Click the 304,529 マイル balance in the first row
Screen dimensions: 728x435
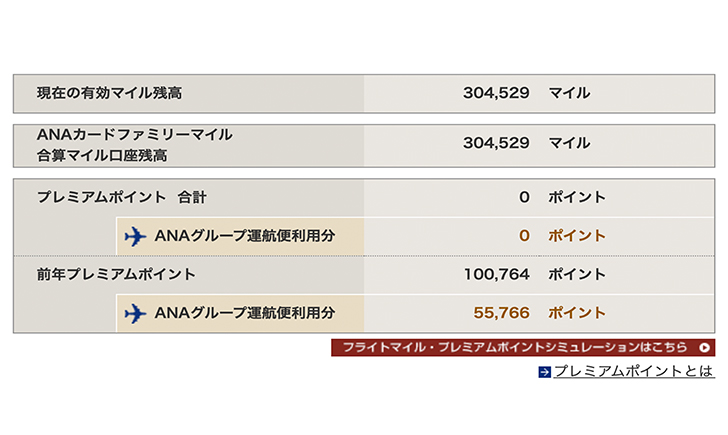tap(526, 93)
